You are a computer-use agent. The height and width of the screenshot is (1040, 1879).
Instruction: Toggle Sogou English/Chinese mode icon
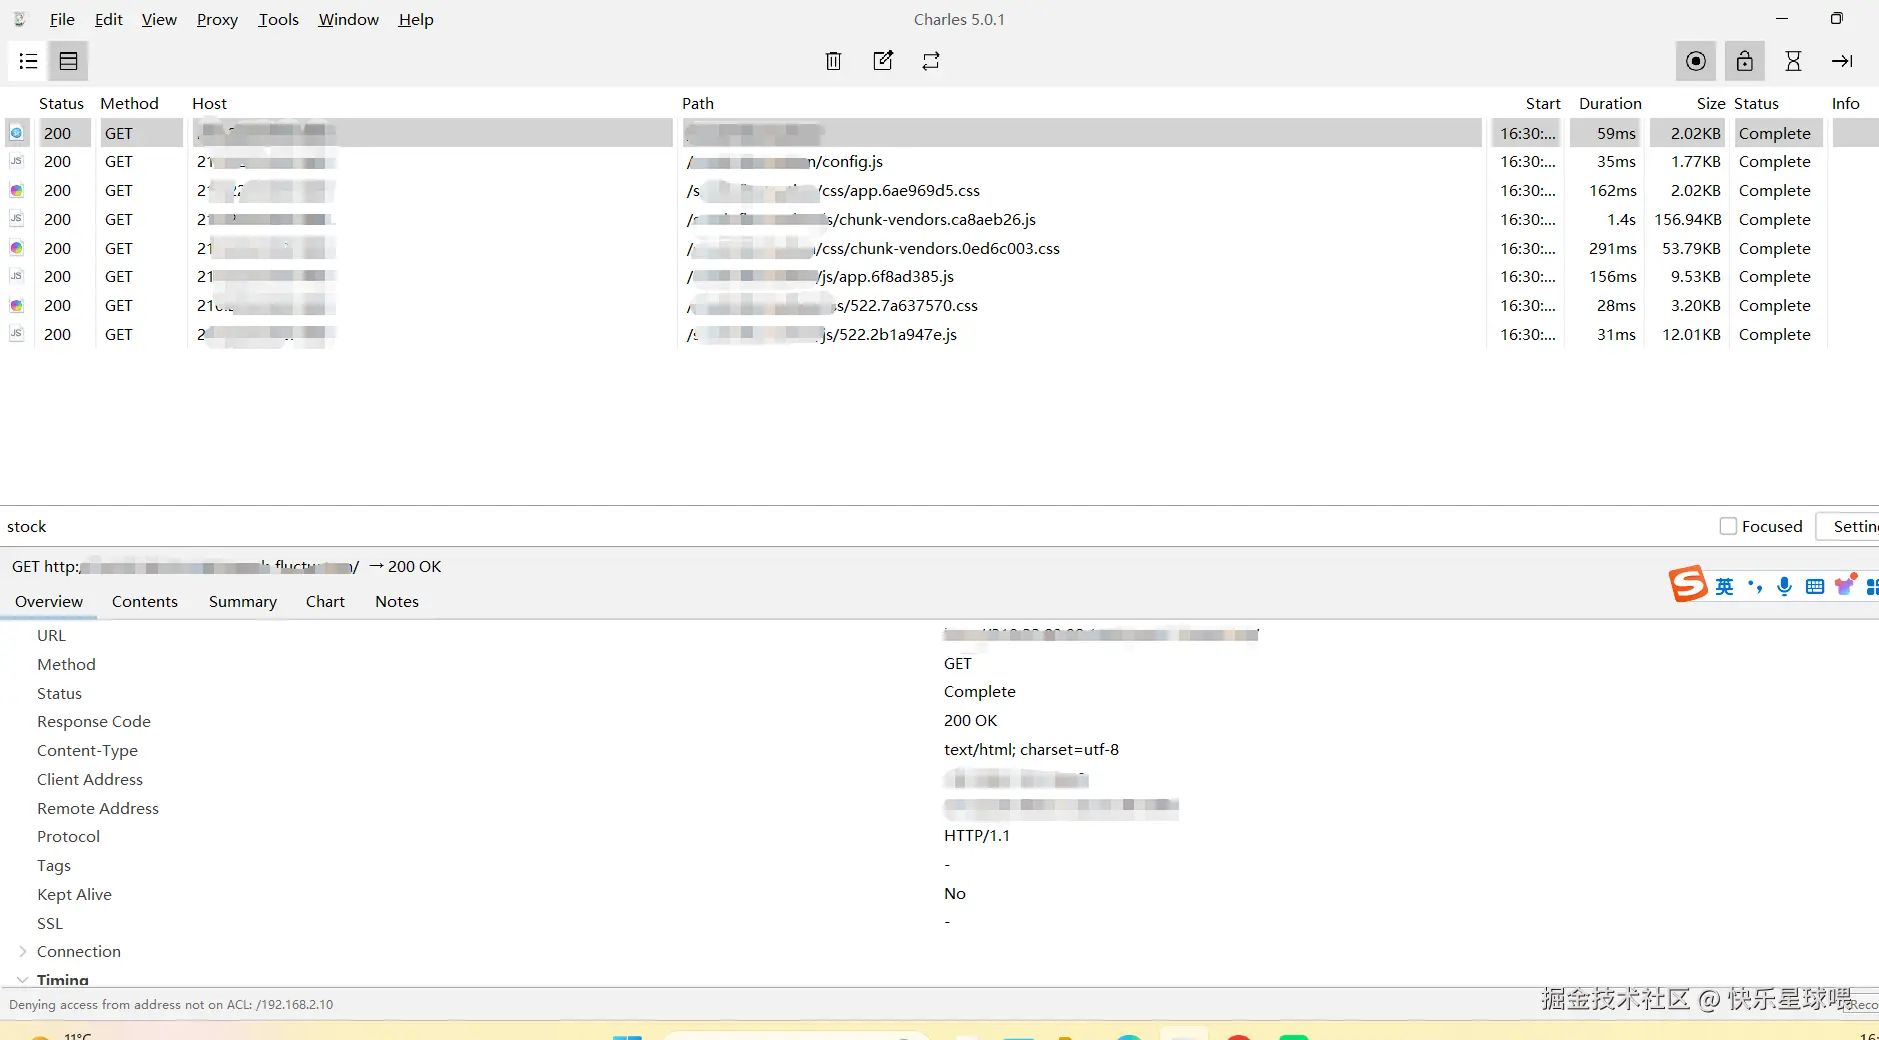coord(1725,587)
